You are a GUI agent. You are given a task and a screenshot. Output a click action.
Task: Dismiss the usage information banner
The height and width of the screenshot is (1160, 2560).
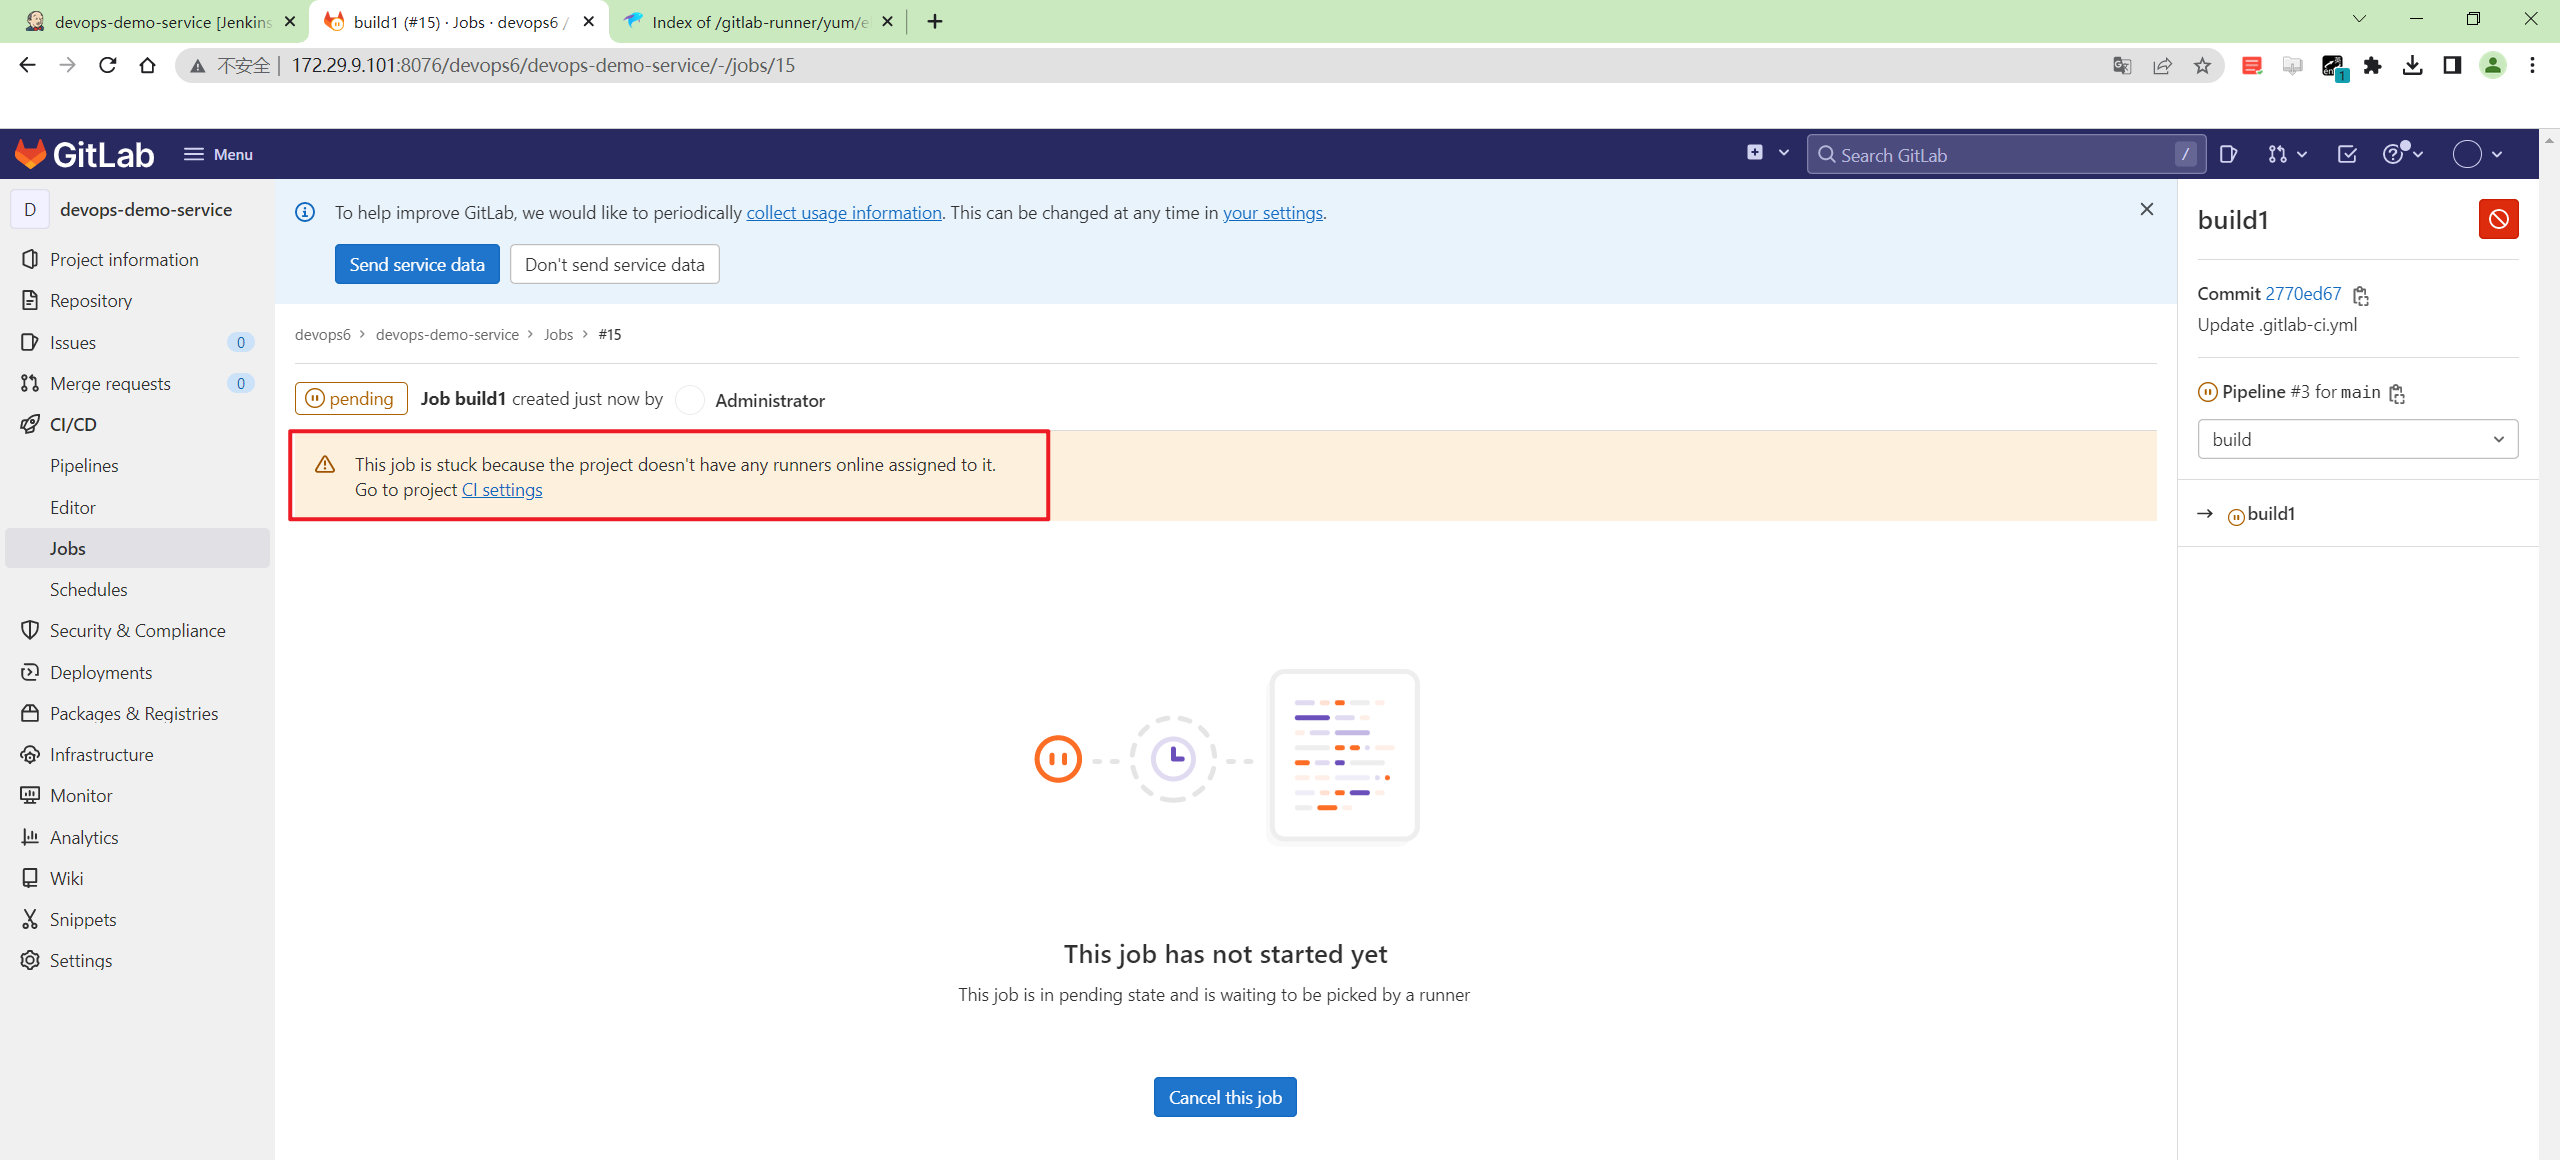tap(2146, 209)
